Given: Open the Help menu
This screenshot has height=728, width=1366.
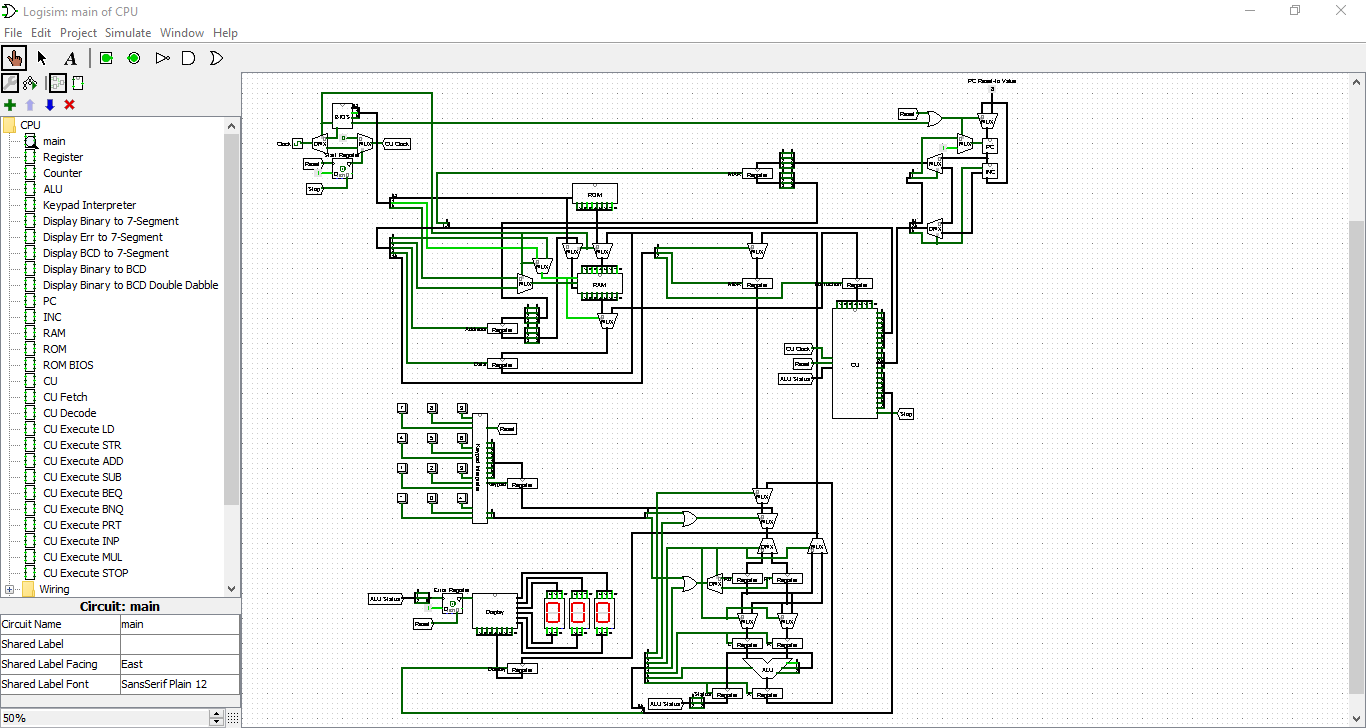Looking at the screenshot, I should click(x=226, y=33).
